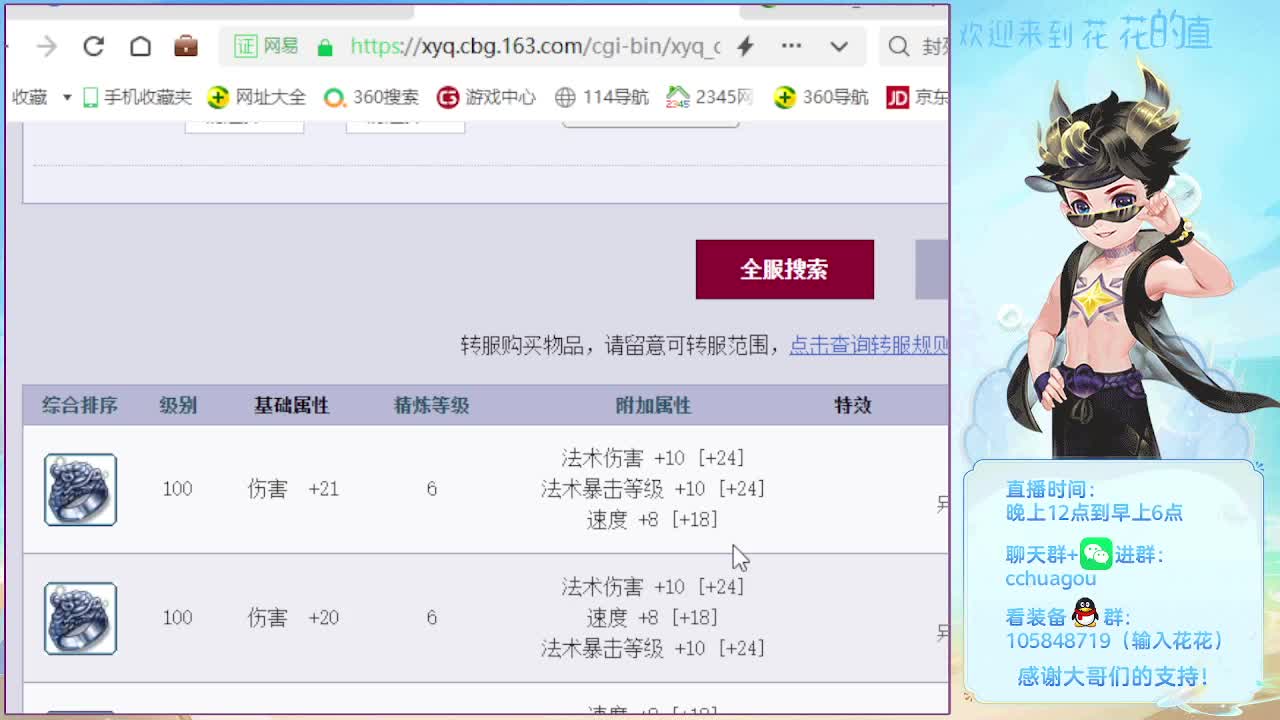Image resolution: width=1280 pixels, height=720 pixels.
Task: Click the cchuagou WeChat ID text
Action: click(1050, 579)
